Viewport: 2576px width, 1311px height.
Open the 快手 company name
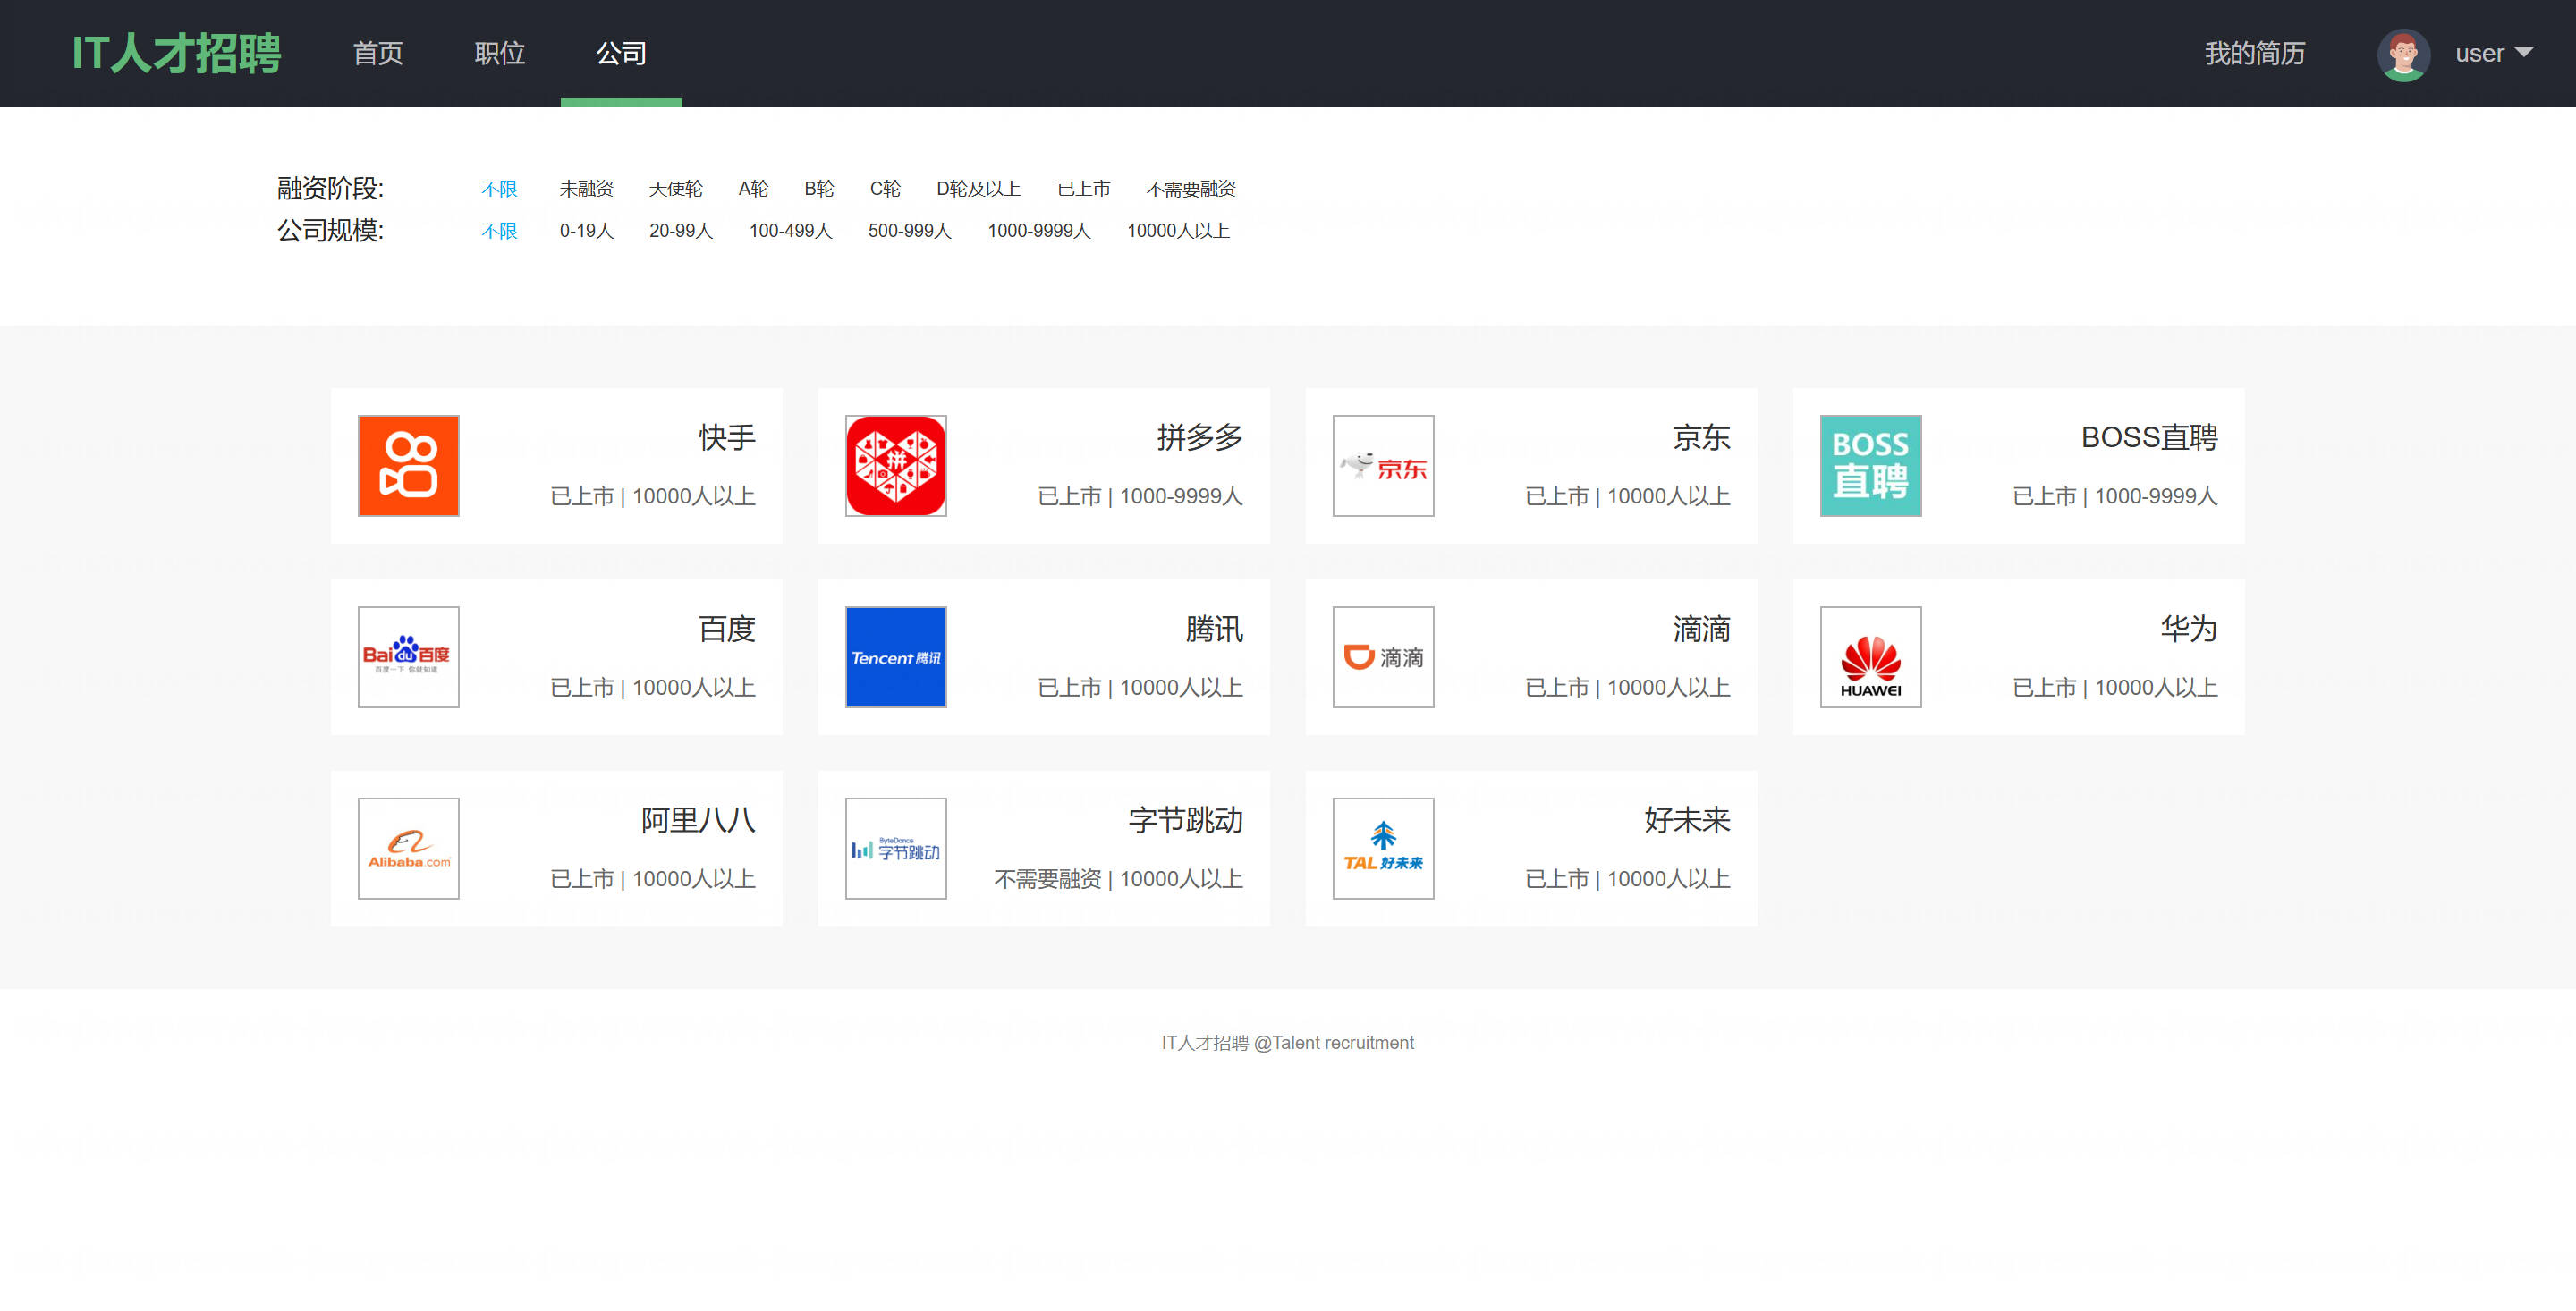[x=727, y=437]
